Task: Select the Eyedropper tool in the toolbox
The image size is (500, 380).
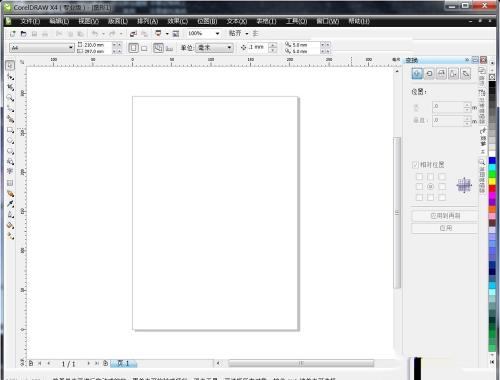Action: point(10,204)
